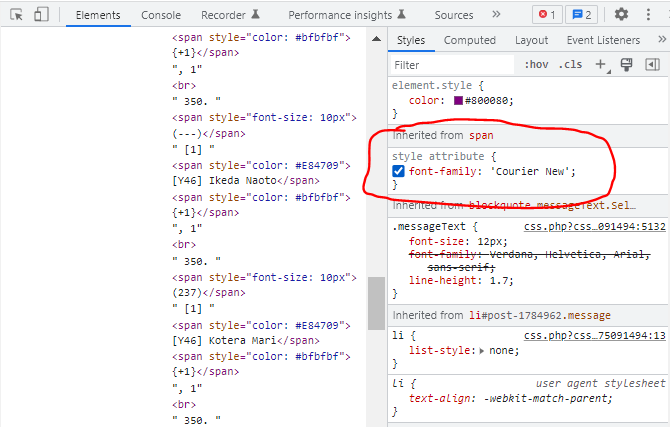Toggle the :hov element state button
This screenshot has height=427, width=670.
coord(536,65)
